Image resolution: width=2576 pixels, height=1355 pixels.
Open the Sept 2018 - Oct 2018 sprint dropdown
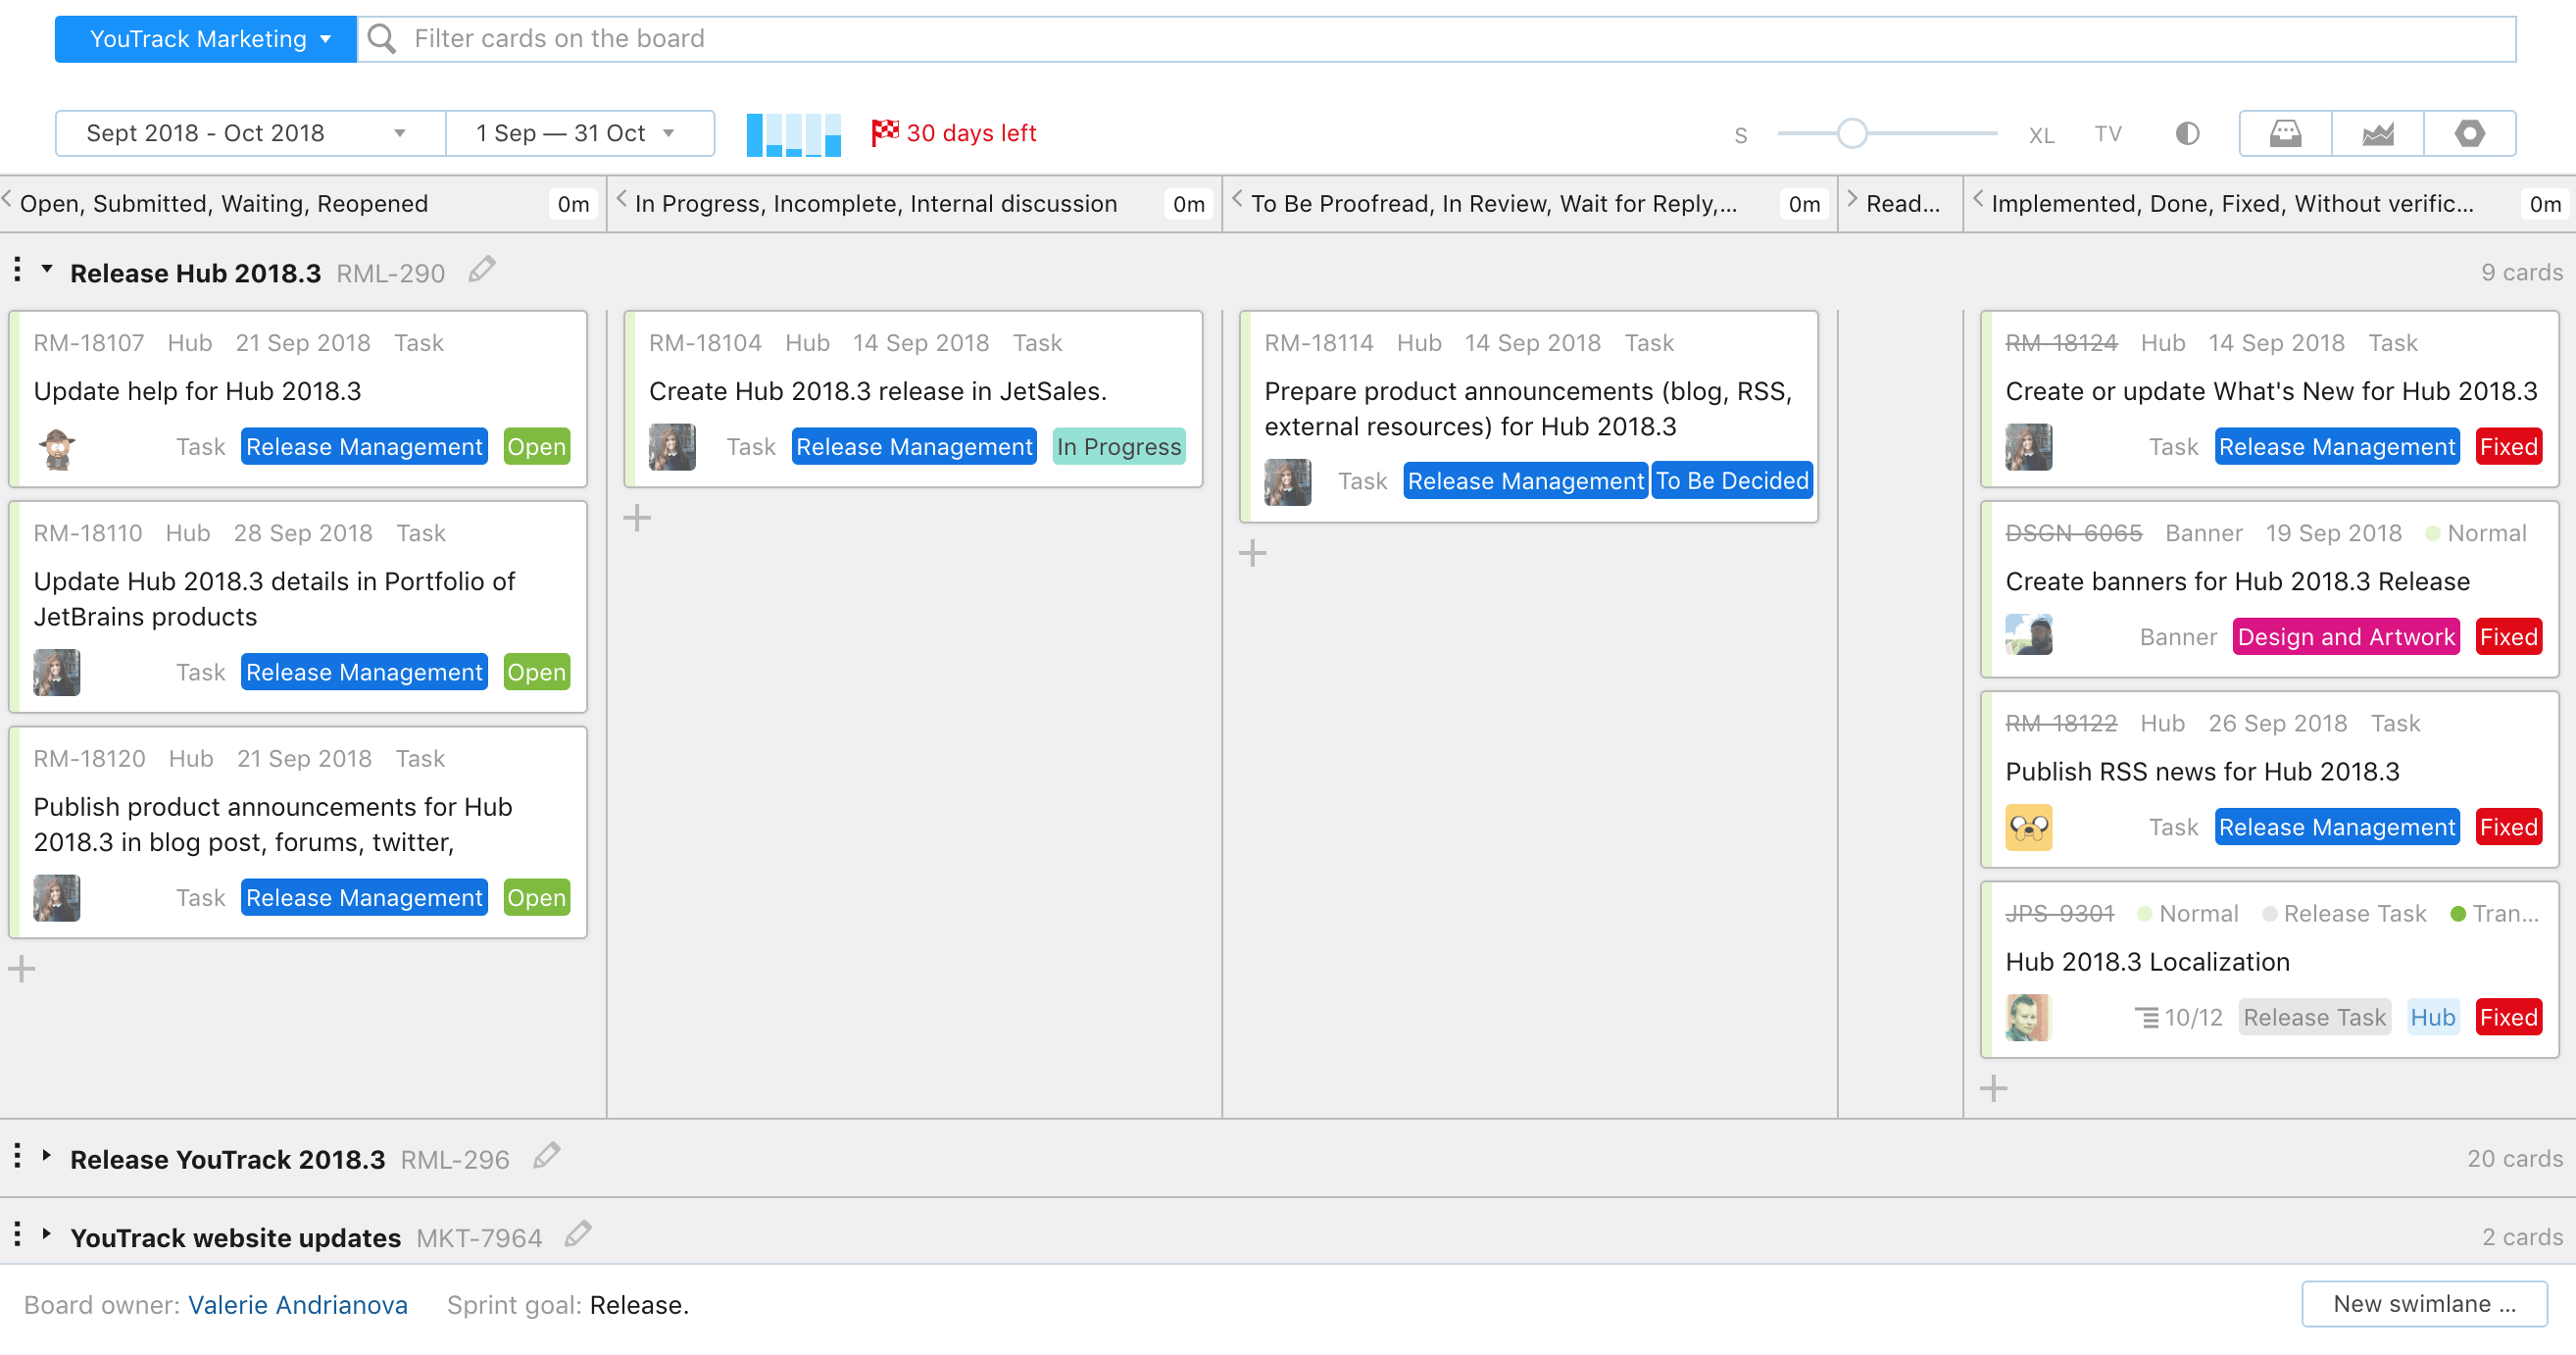(250, 133)
